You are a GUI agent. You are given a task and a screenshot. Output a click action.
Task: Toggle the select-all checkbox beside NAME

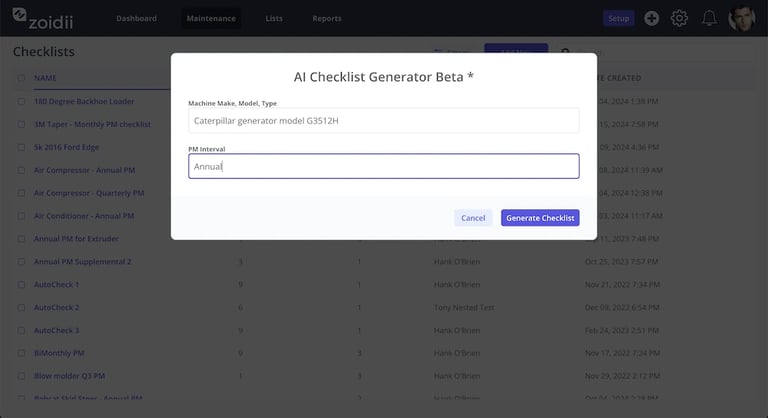coord(21,78)
